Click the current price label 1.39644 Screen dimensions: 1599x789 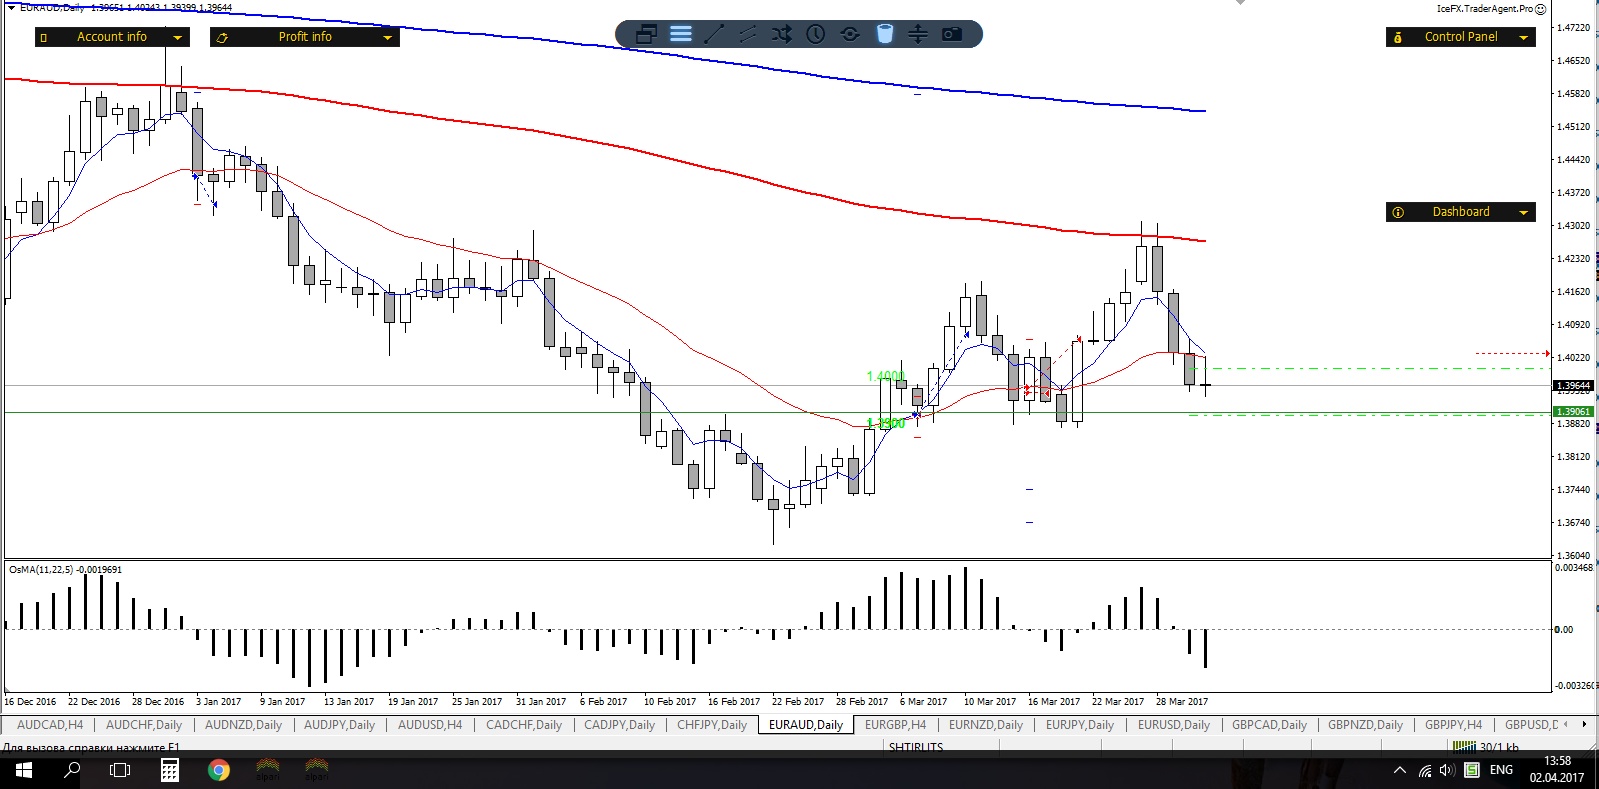1573,386
